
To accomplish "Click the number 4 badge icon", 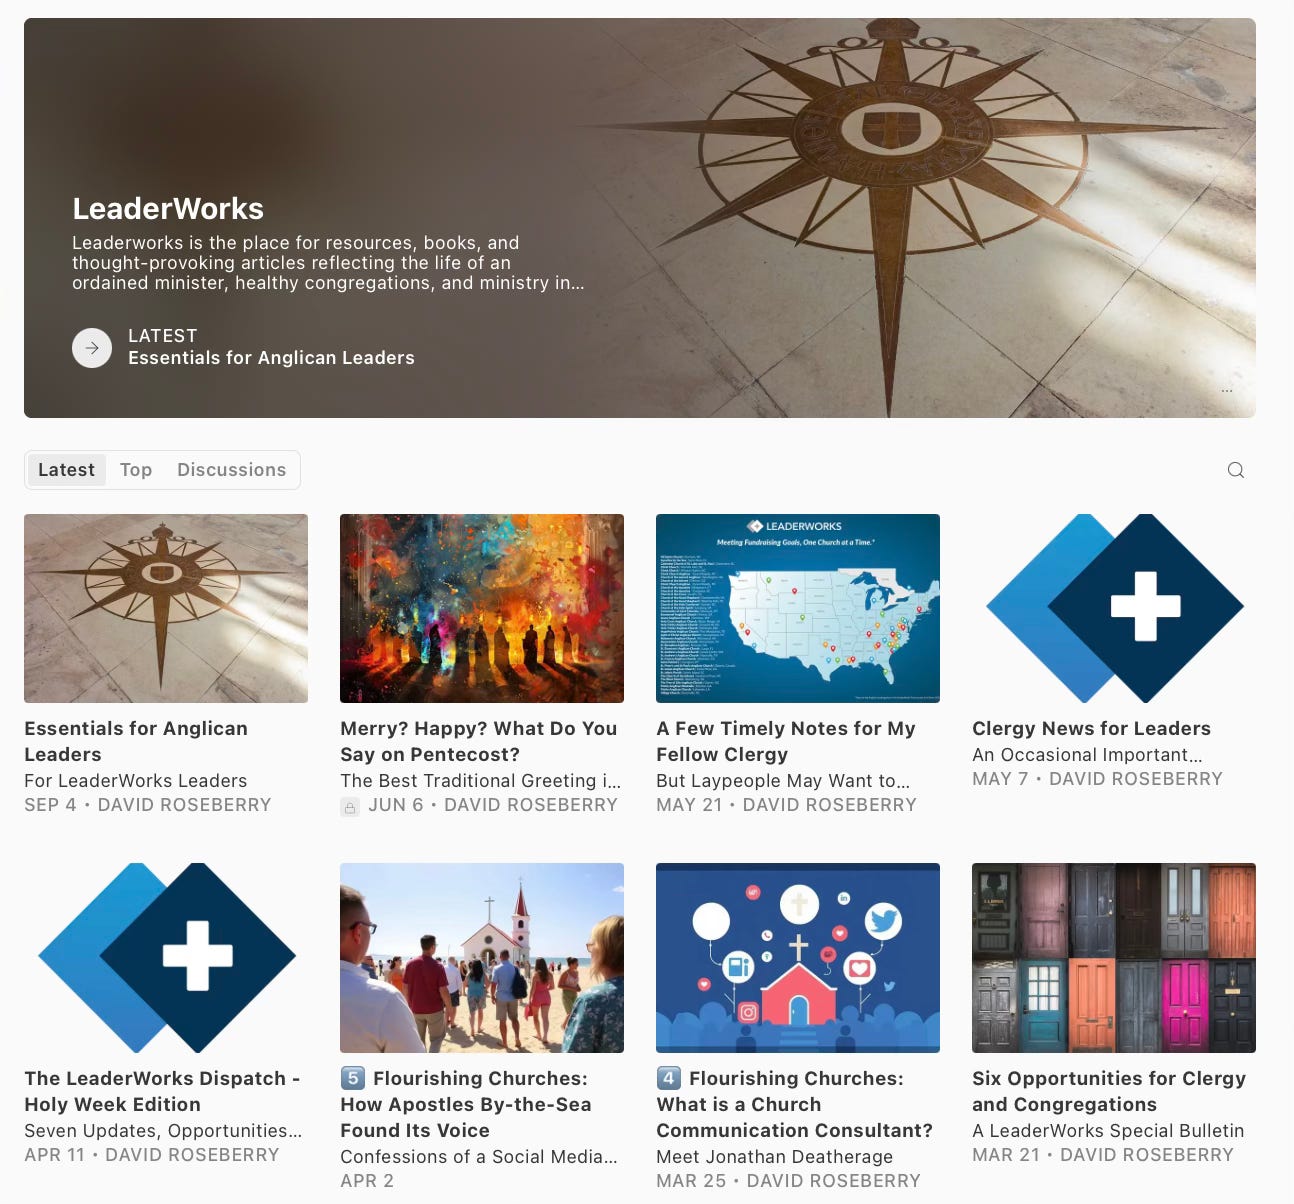I will [x=668, y=1078].
